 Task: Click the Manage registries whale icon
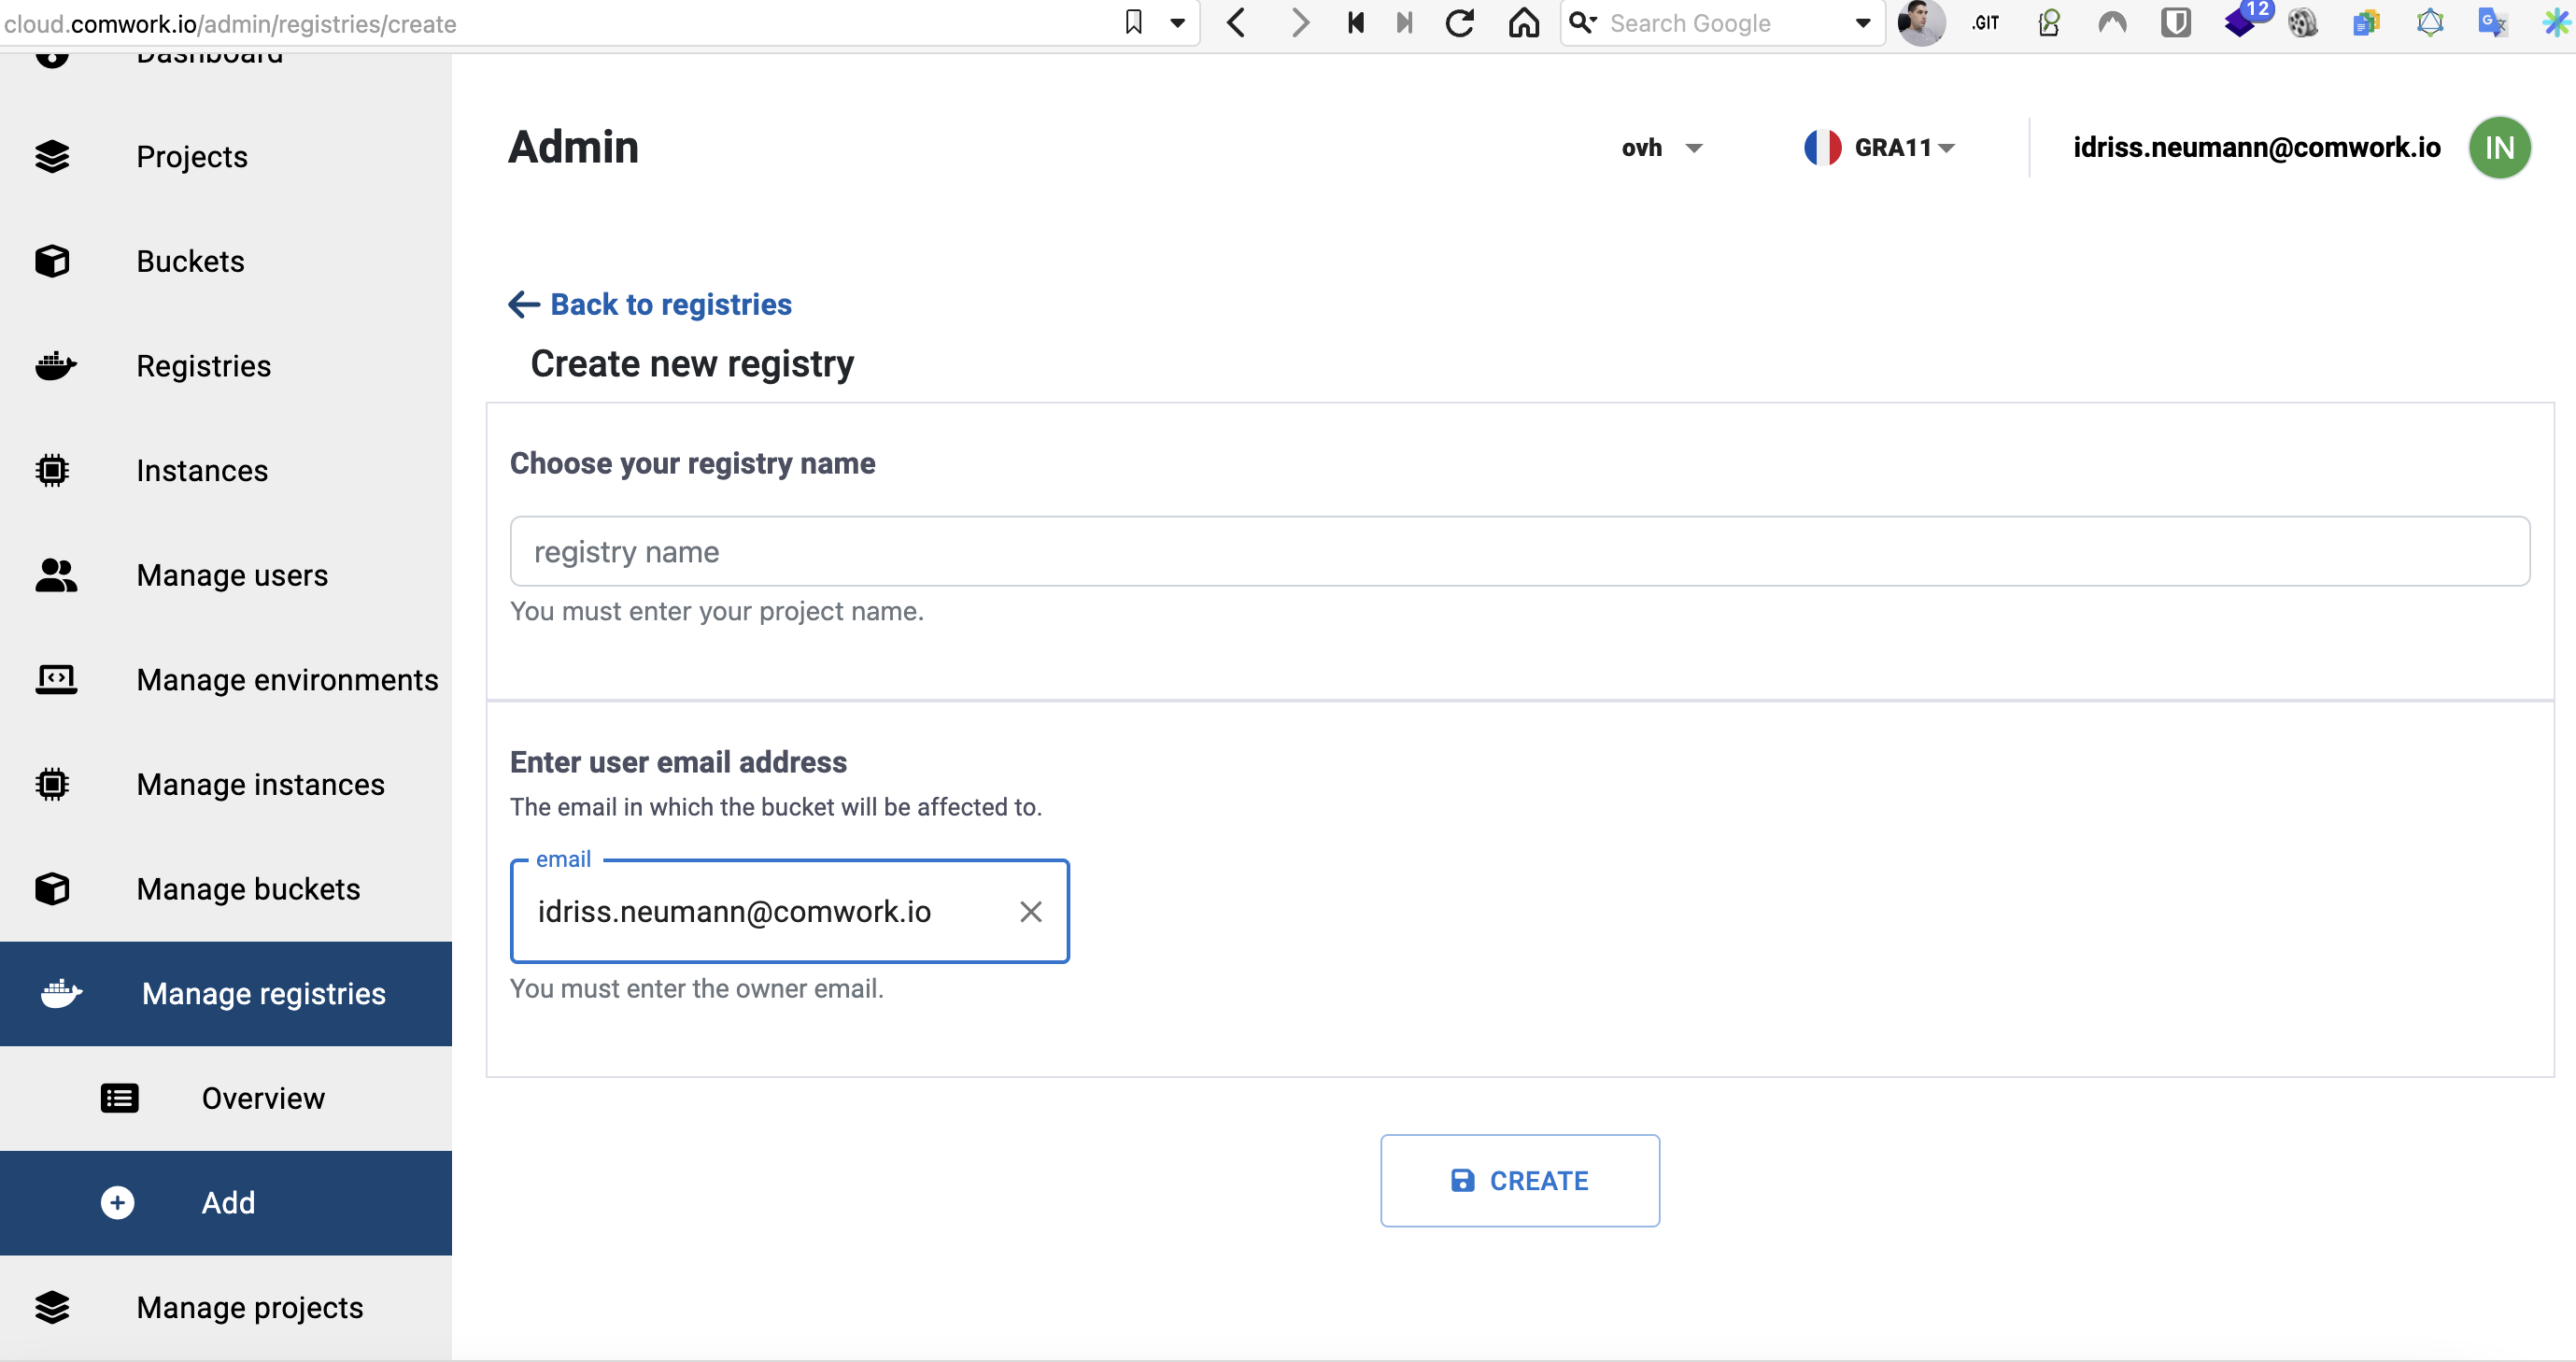pos(61,994)
